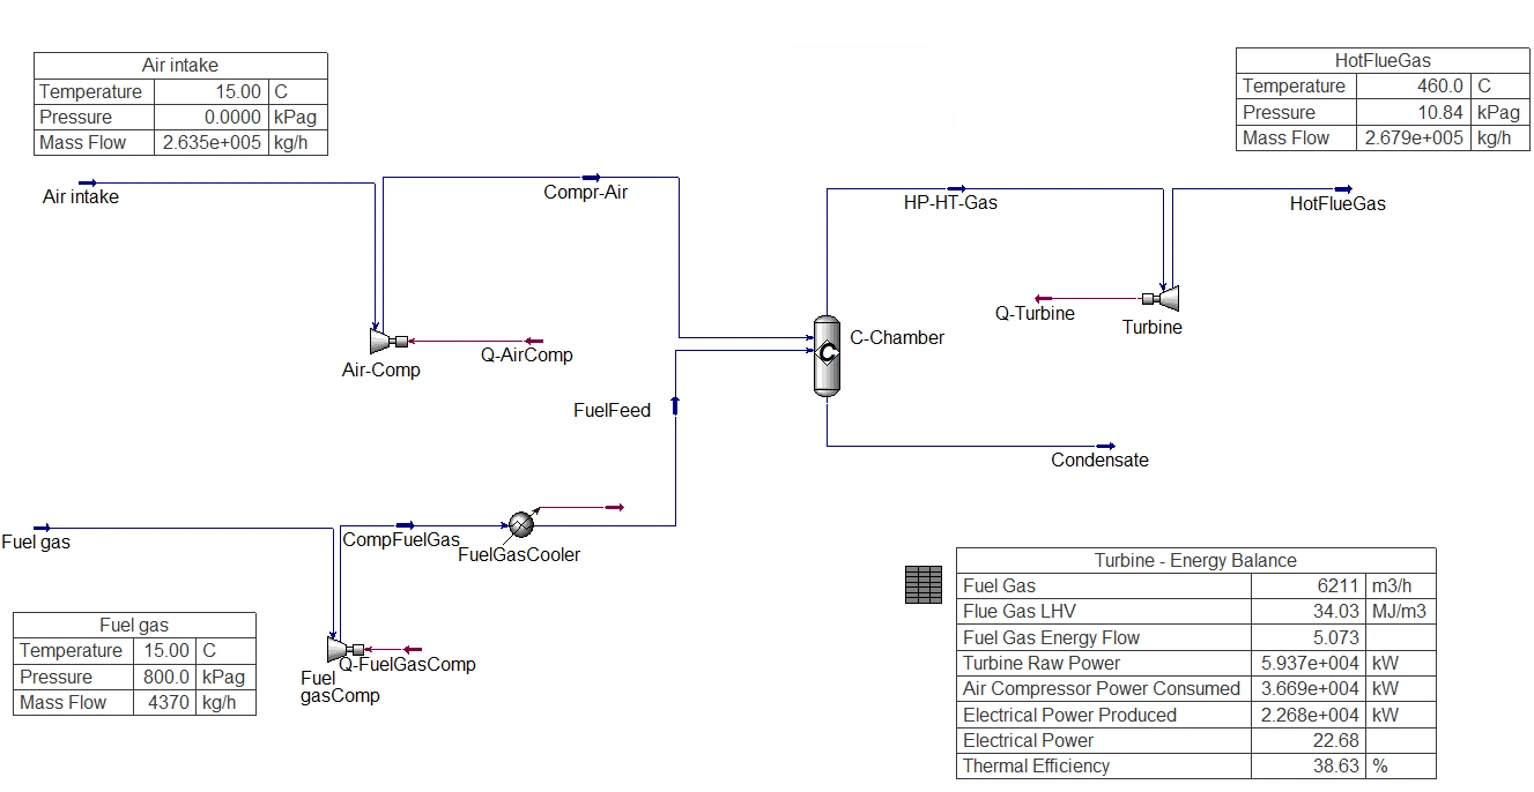
Task: Open the spreadsheet icon beside Turbine Energy Balance
Action: pyautogui.click(x=923, y=585)
